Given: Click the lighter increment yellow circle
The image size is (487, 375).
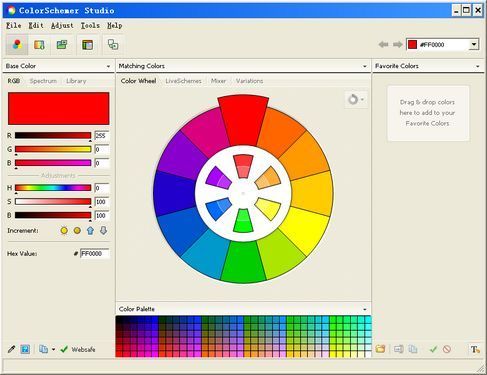Looking at the screenshot, I should point(64,230).
